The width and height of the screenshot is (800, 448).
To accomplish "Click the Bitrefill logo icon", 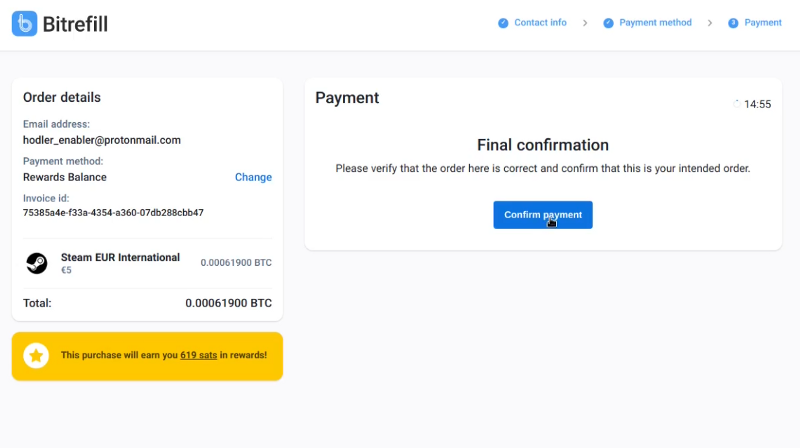I will pyautogui.click(x=24, y=23).
